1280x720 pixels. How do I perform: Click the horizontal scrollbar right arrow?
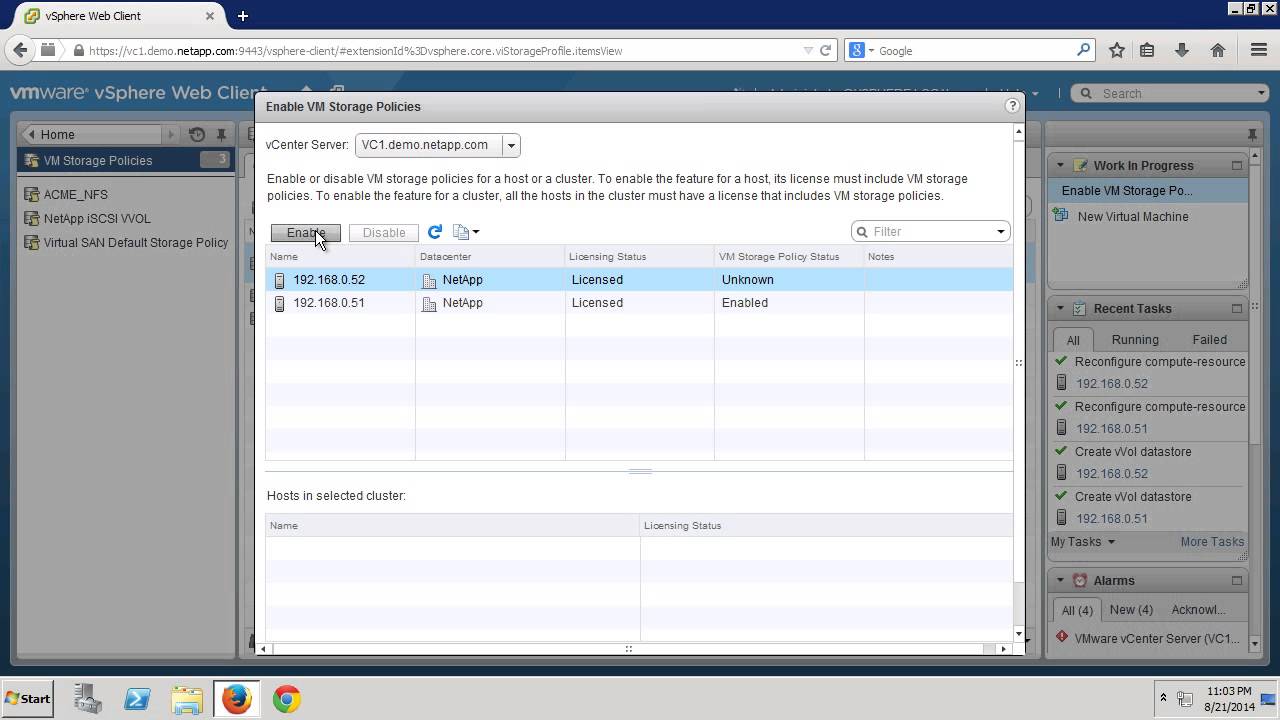pos(1003,649)
